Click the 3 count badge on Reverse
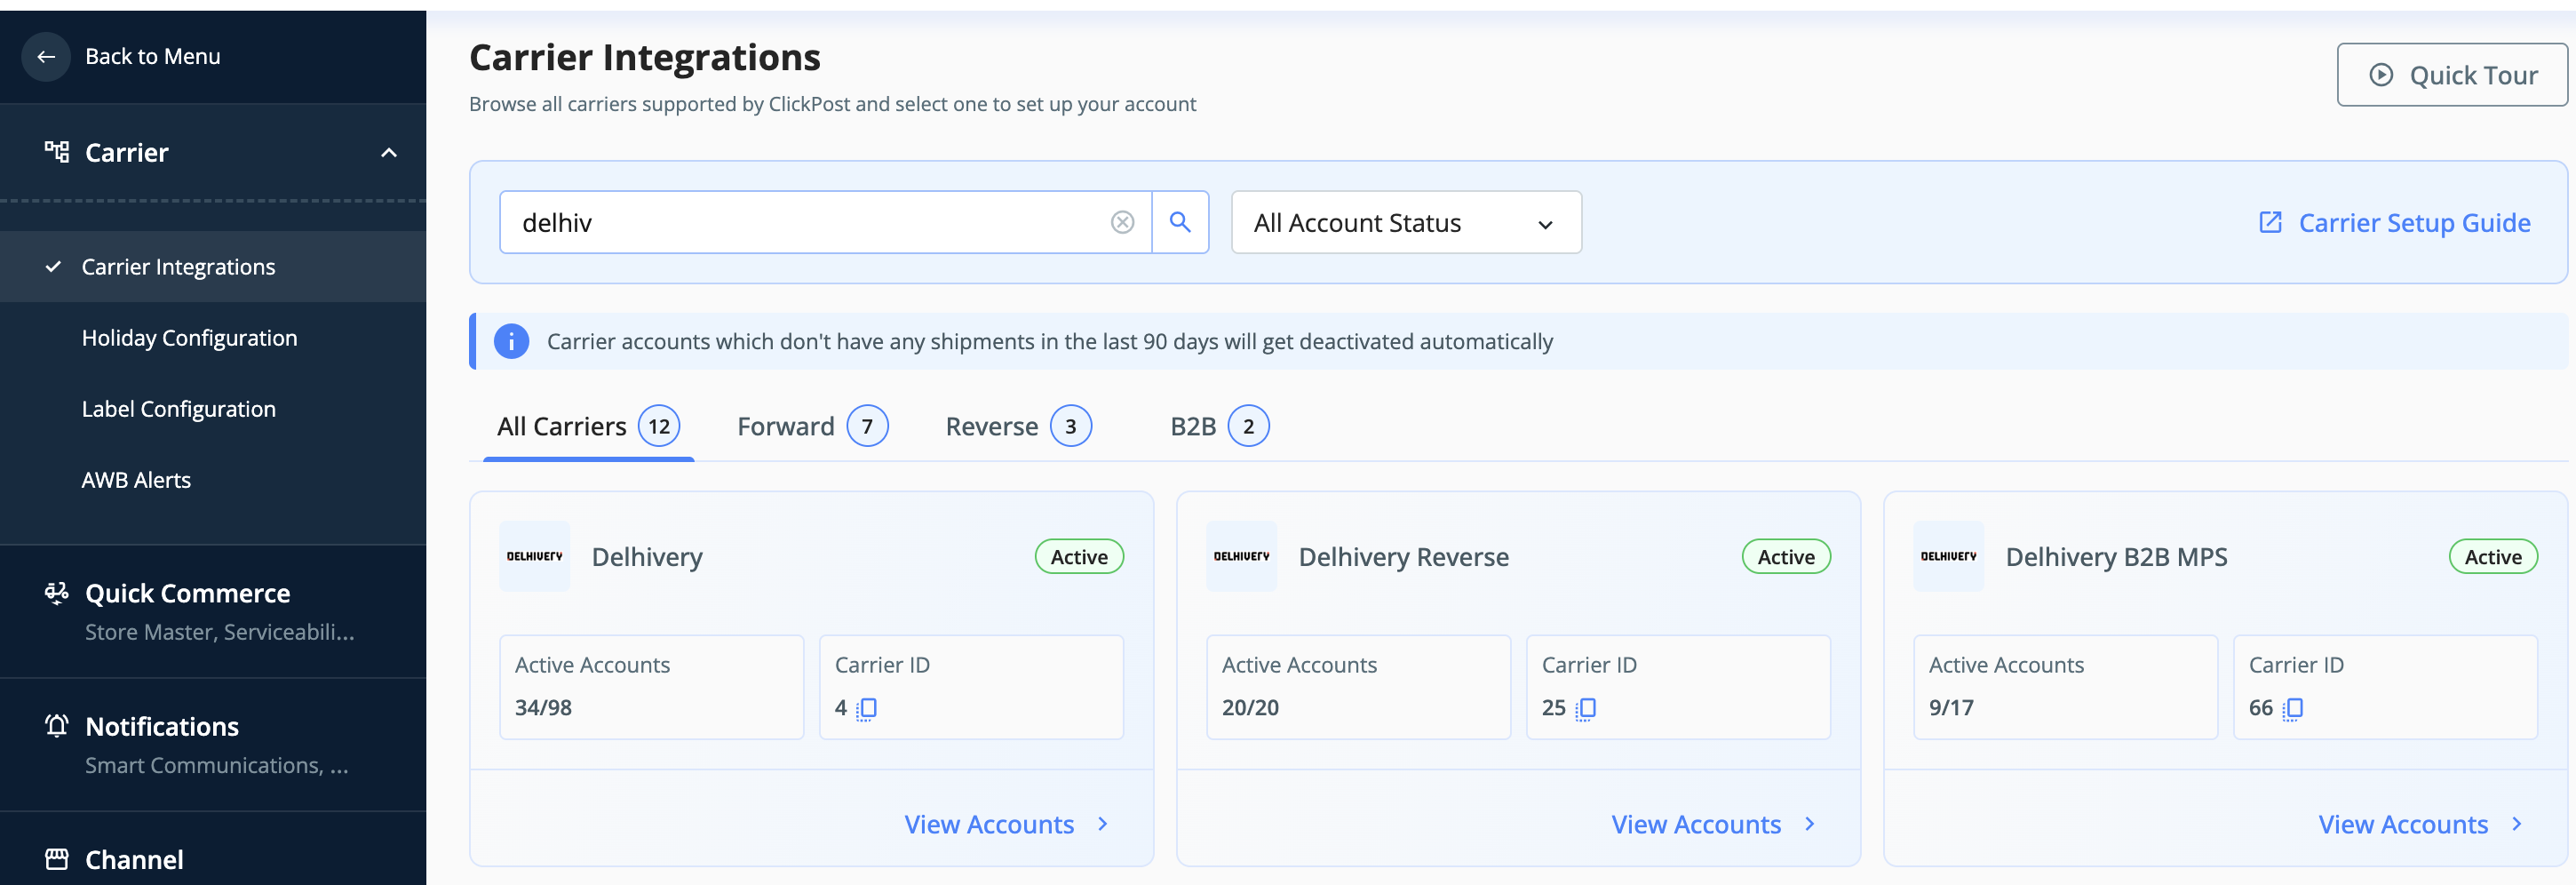The height and width of the screenshot is (885, 2576). [x=1071, y=426]
